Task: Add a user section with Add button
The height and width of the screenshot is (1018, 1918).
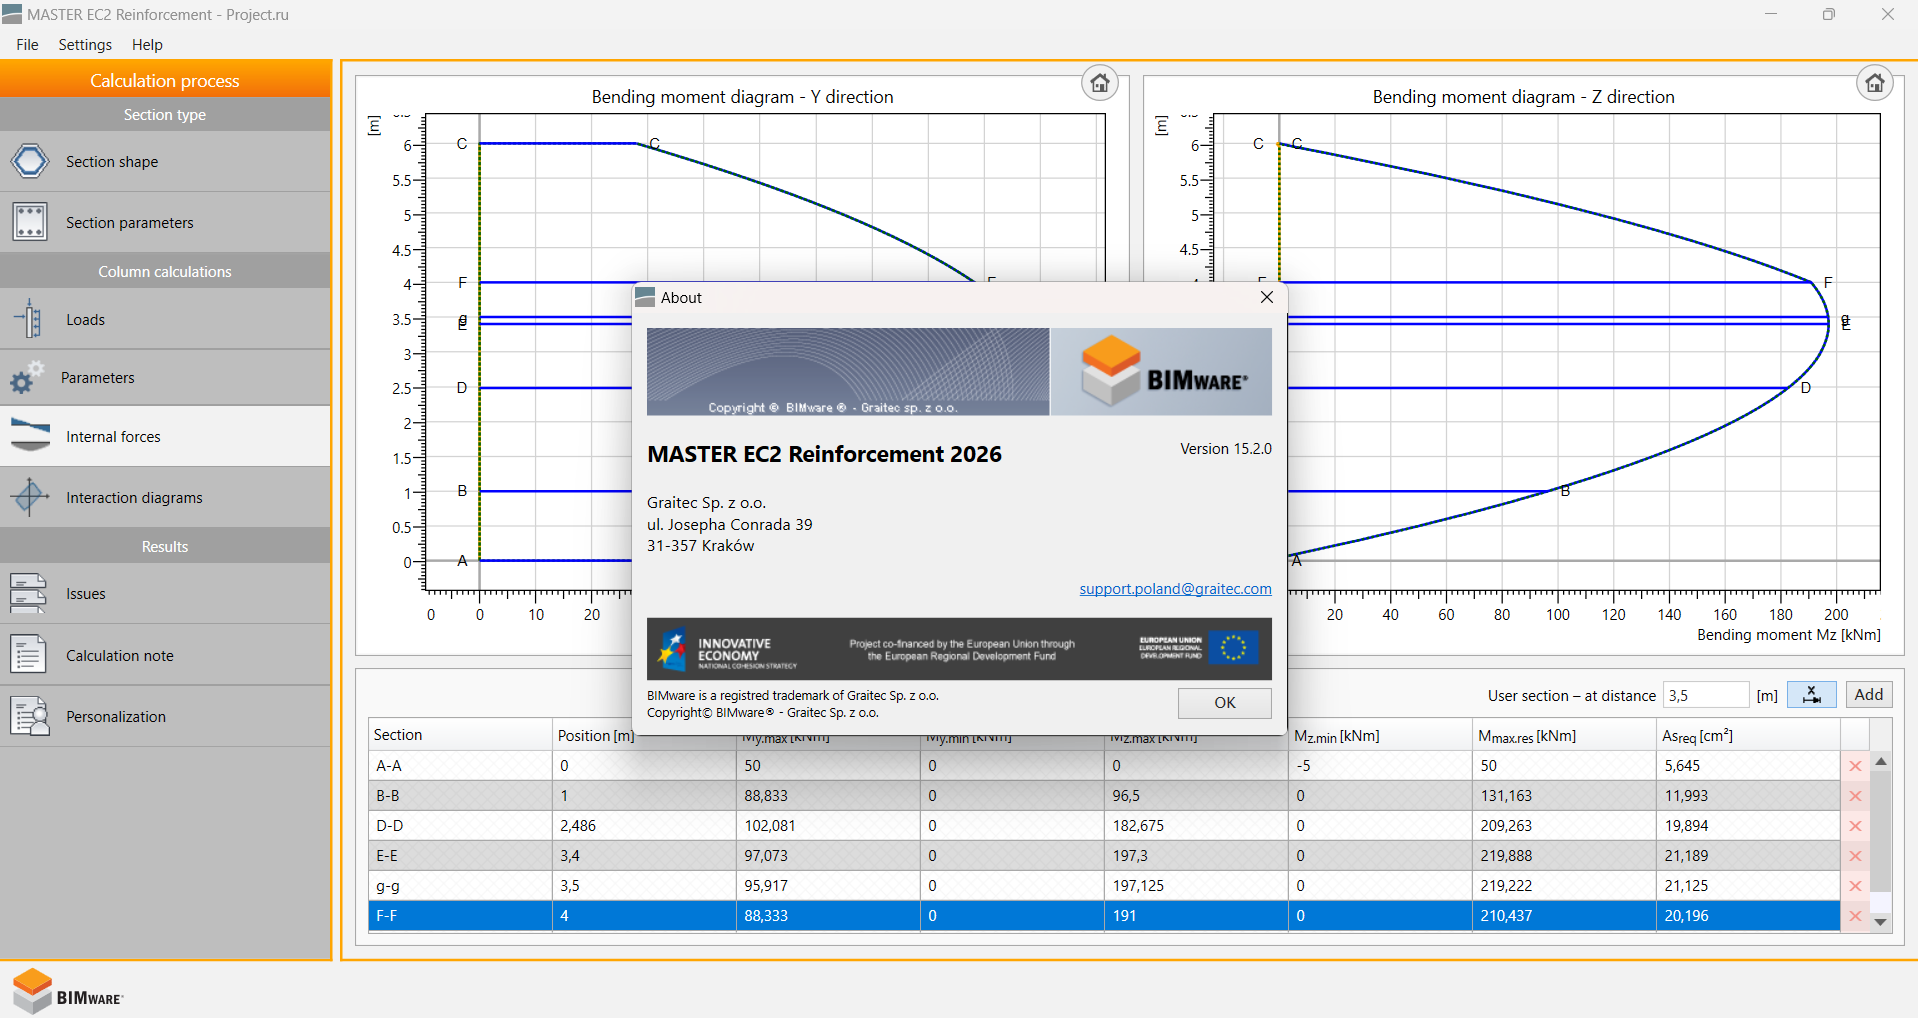Action: pyautogui.click(x=1868, y=694)
